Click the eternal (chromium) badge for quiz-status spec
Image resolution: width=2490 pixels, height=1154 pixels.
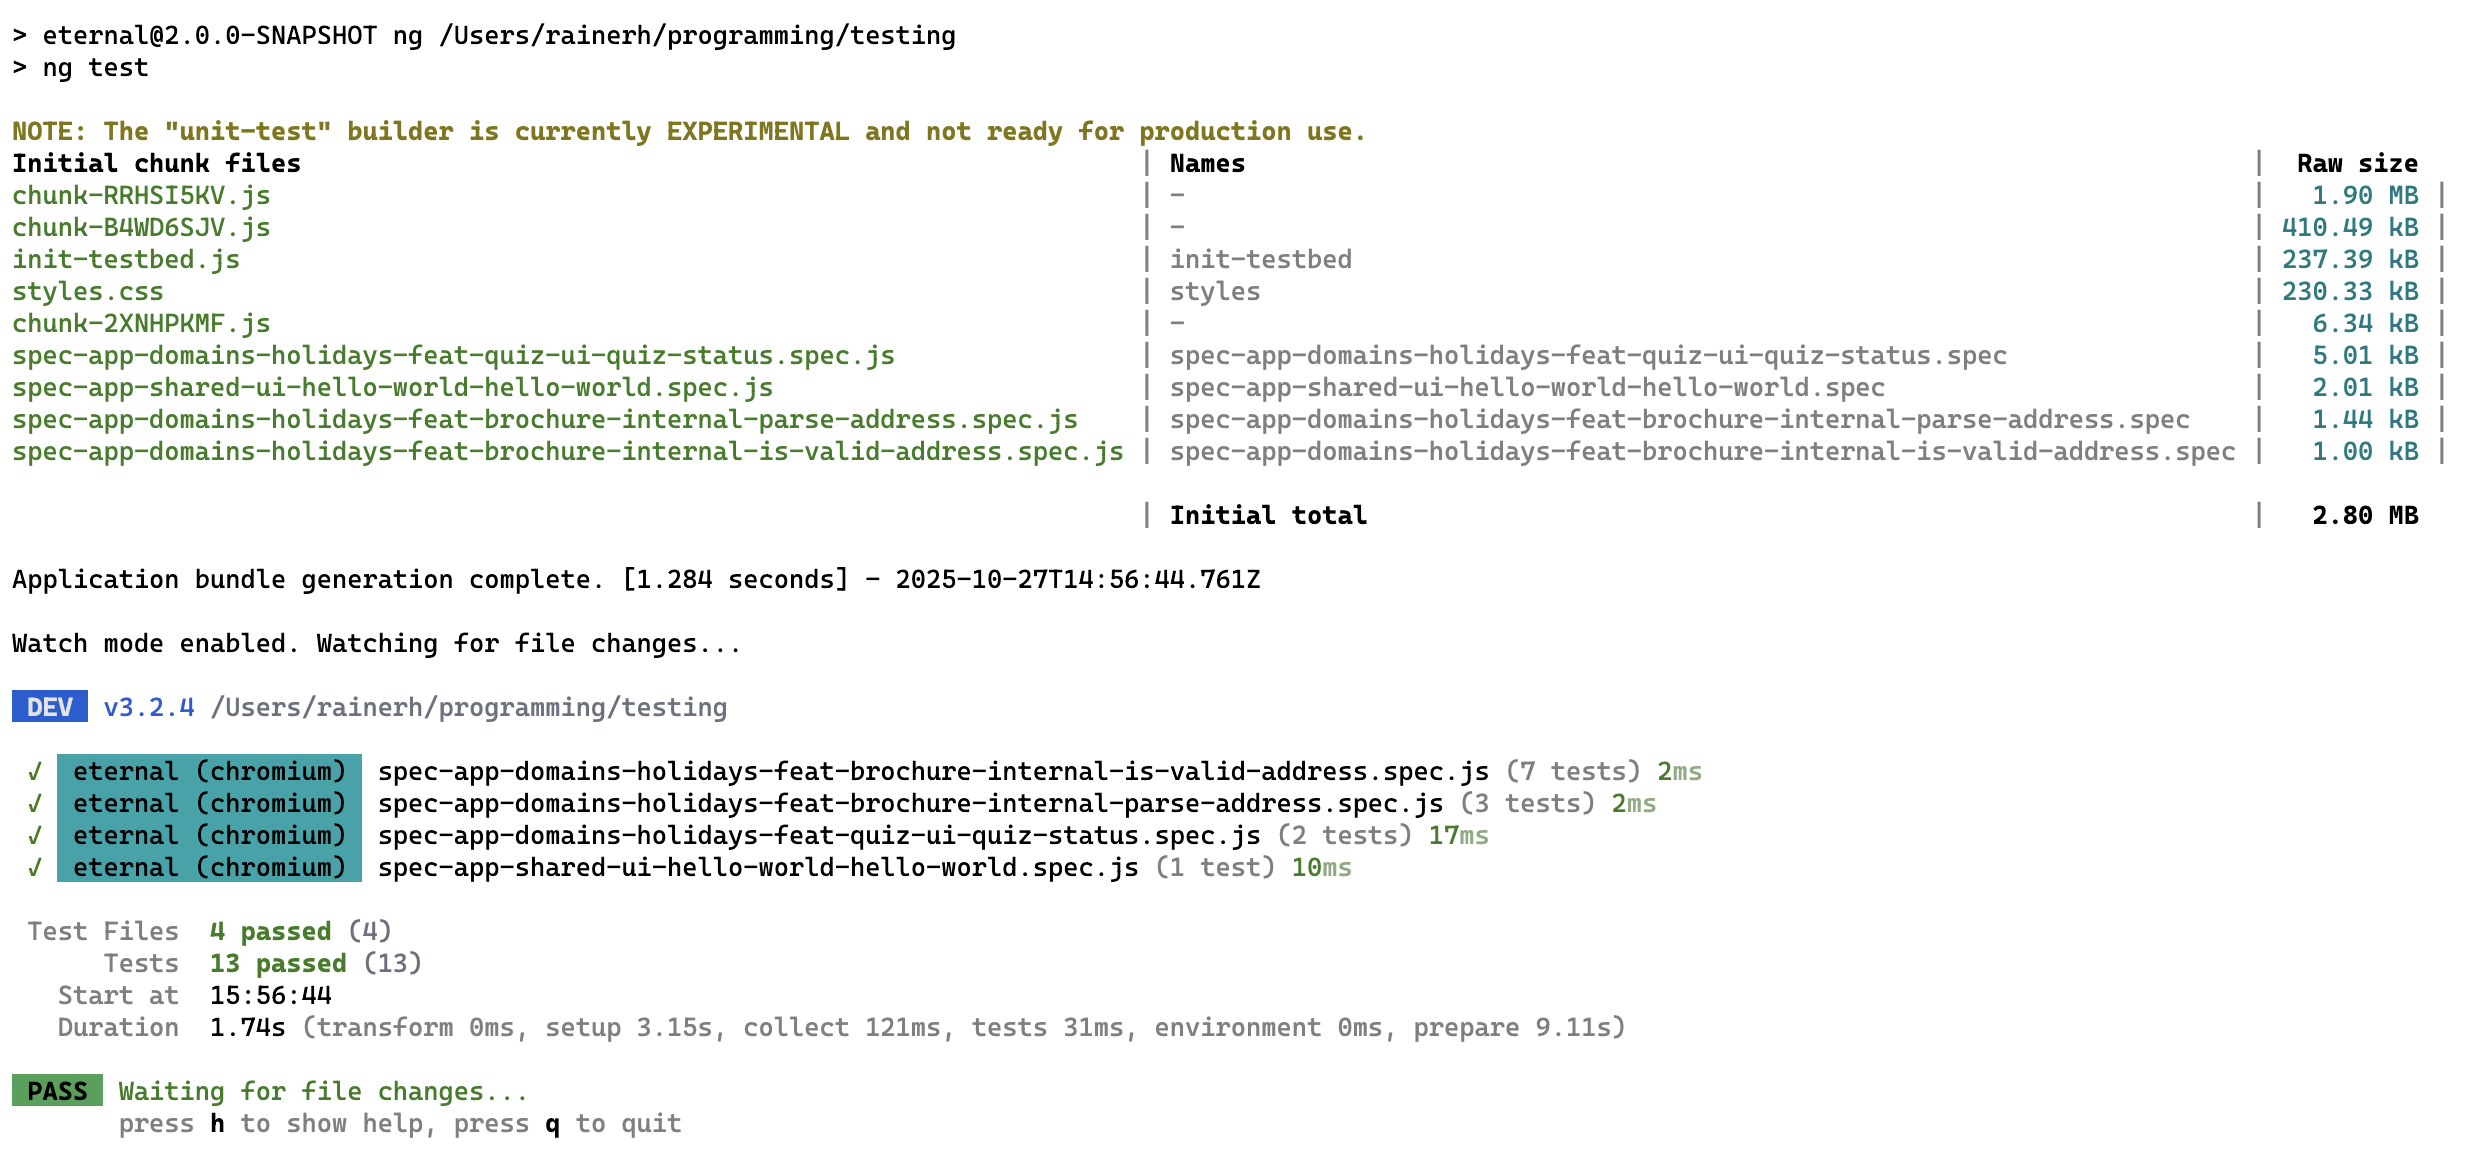[x=209, y=835]
